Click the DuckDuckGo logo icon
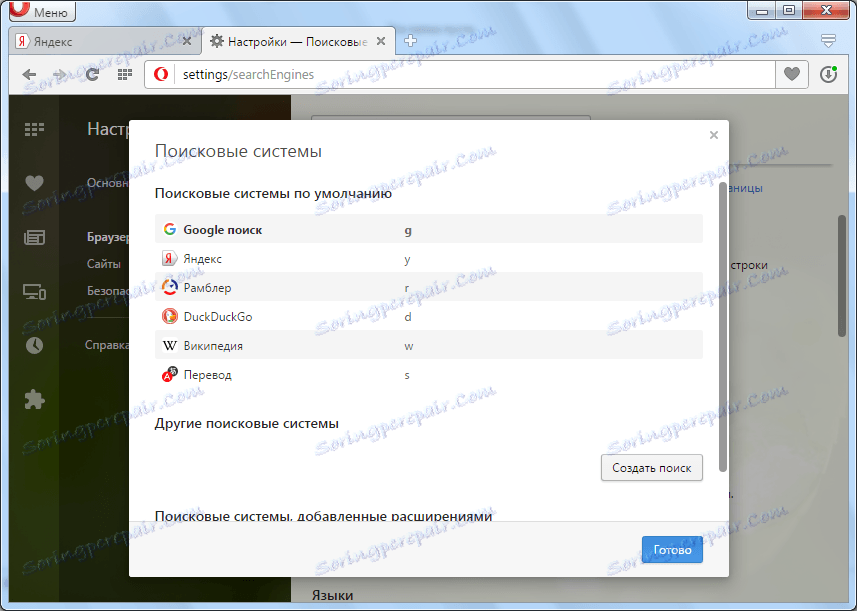Screen dimensions: 857x611 click(x=169, y=316)
